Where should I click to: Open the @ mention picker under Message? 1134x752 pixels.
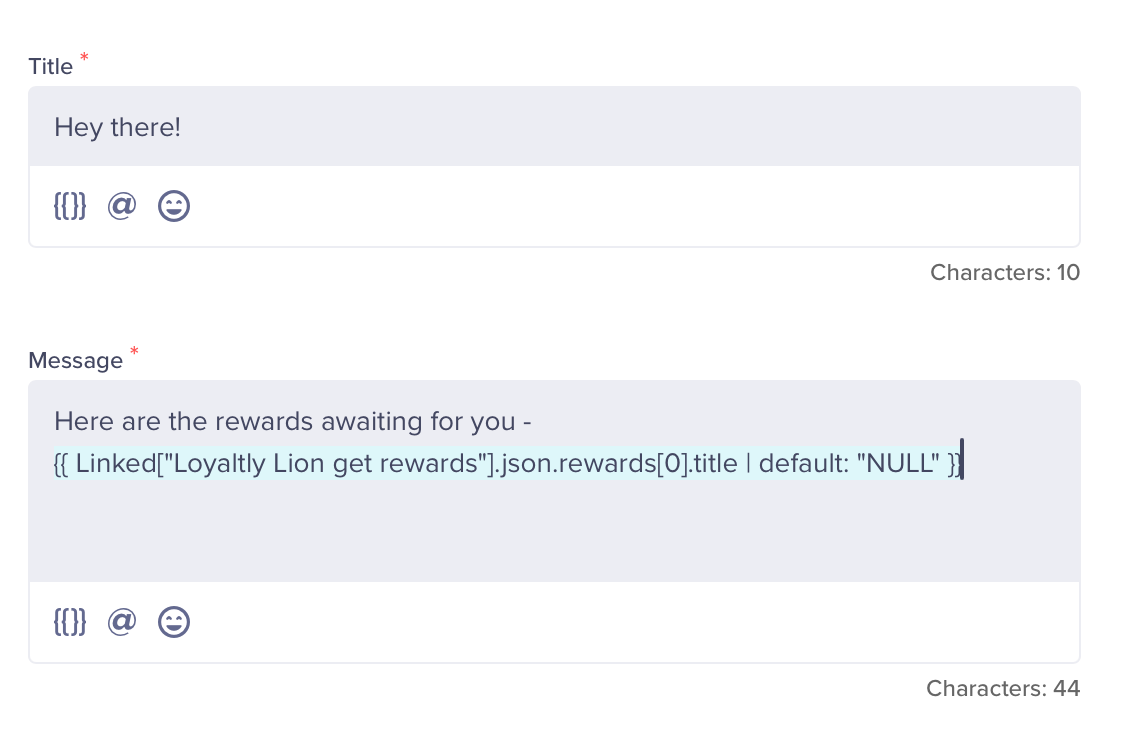[x=122, y=622]
